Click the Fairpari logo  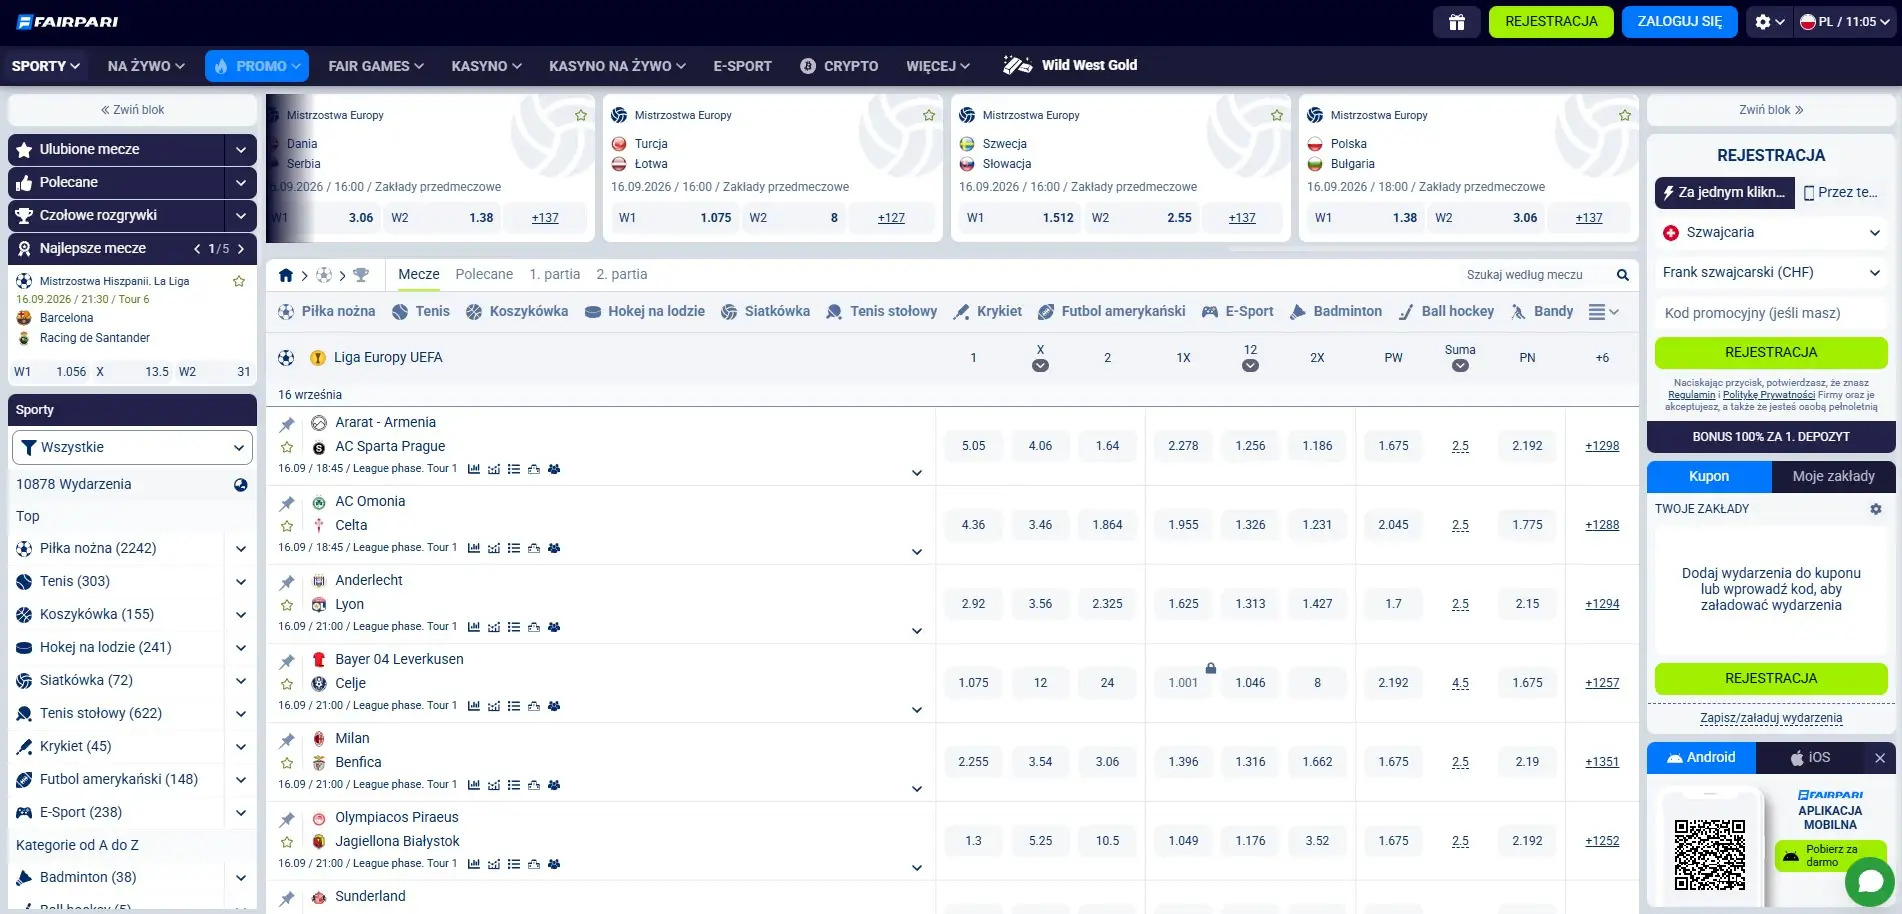(x=68, y=22)
